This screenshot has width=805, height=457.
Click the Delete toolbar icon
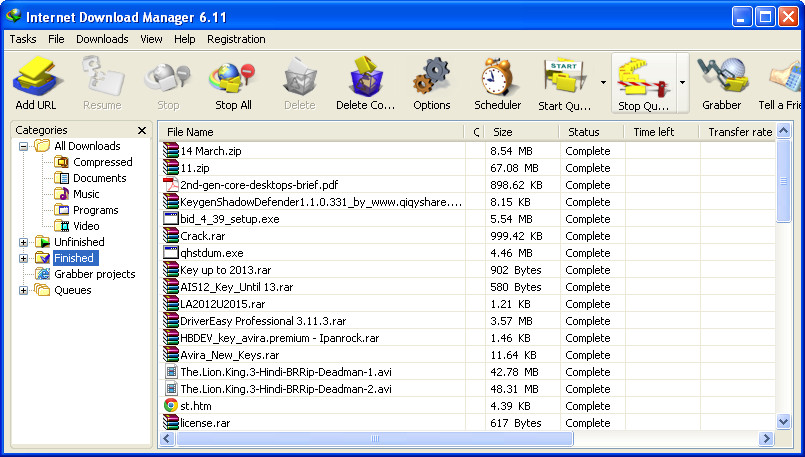pyautogui.click(x=300, y=77)
